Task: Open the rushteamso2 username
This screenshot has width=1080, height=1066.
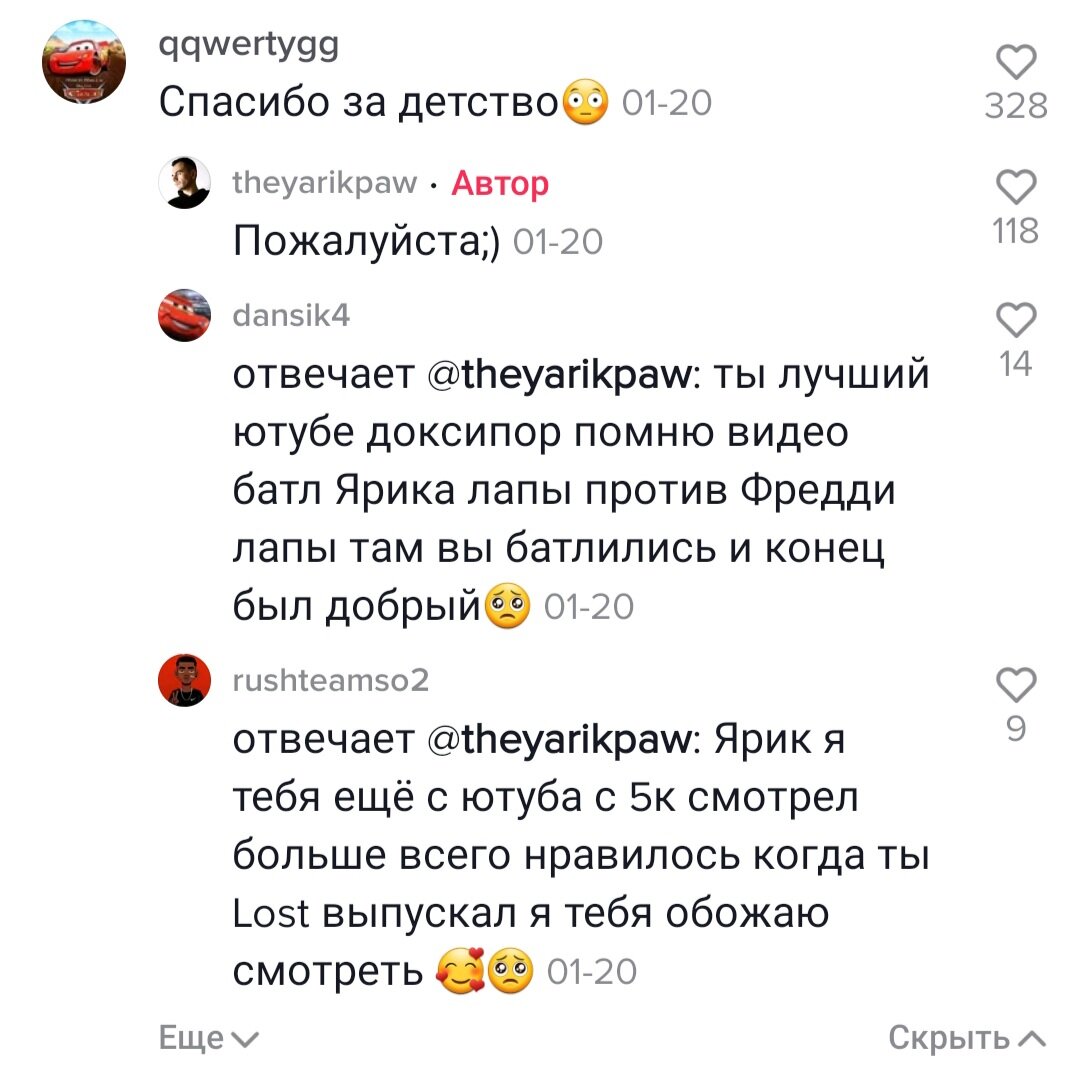Action: coord(331,680)
